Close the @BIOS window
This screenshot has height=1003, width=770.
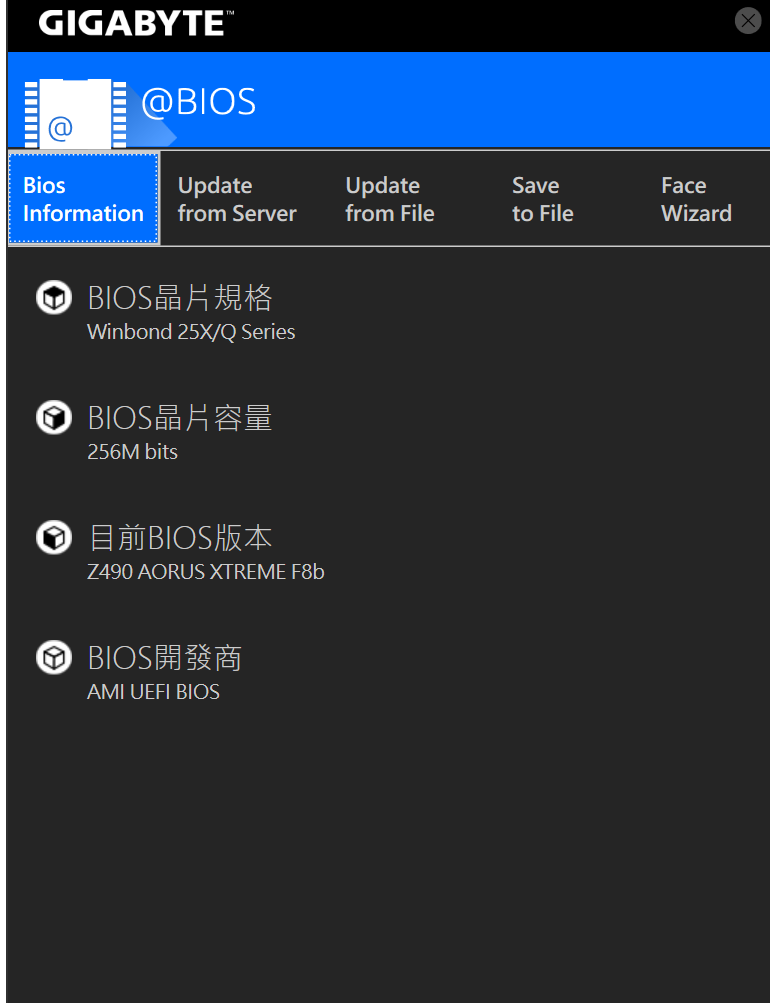pyautogui.click(x=748, y=20)
